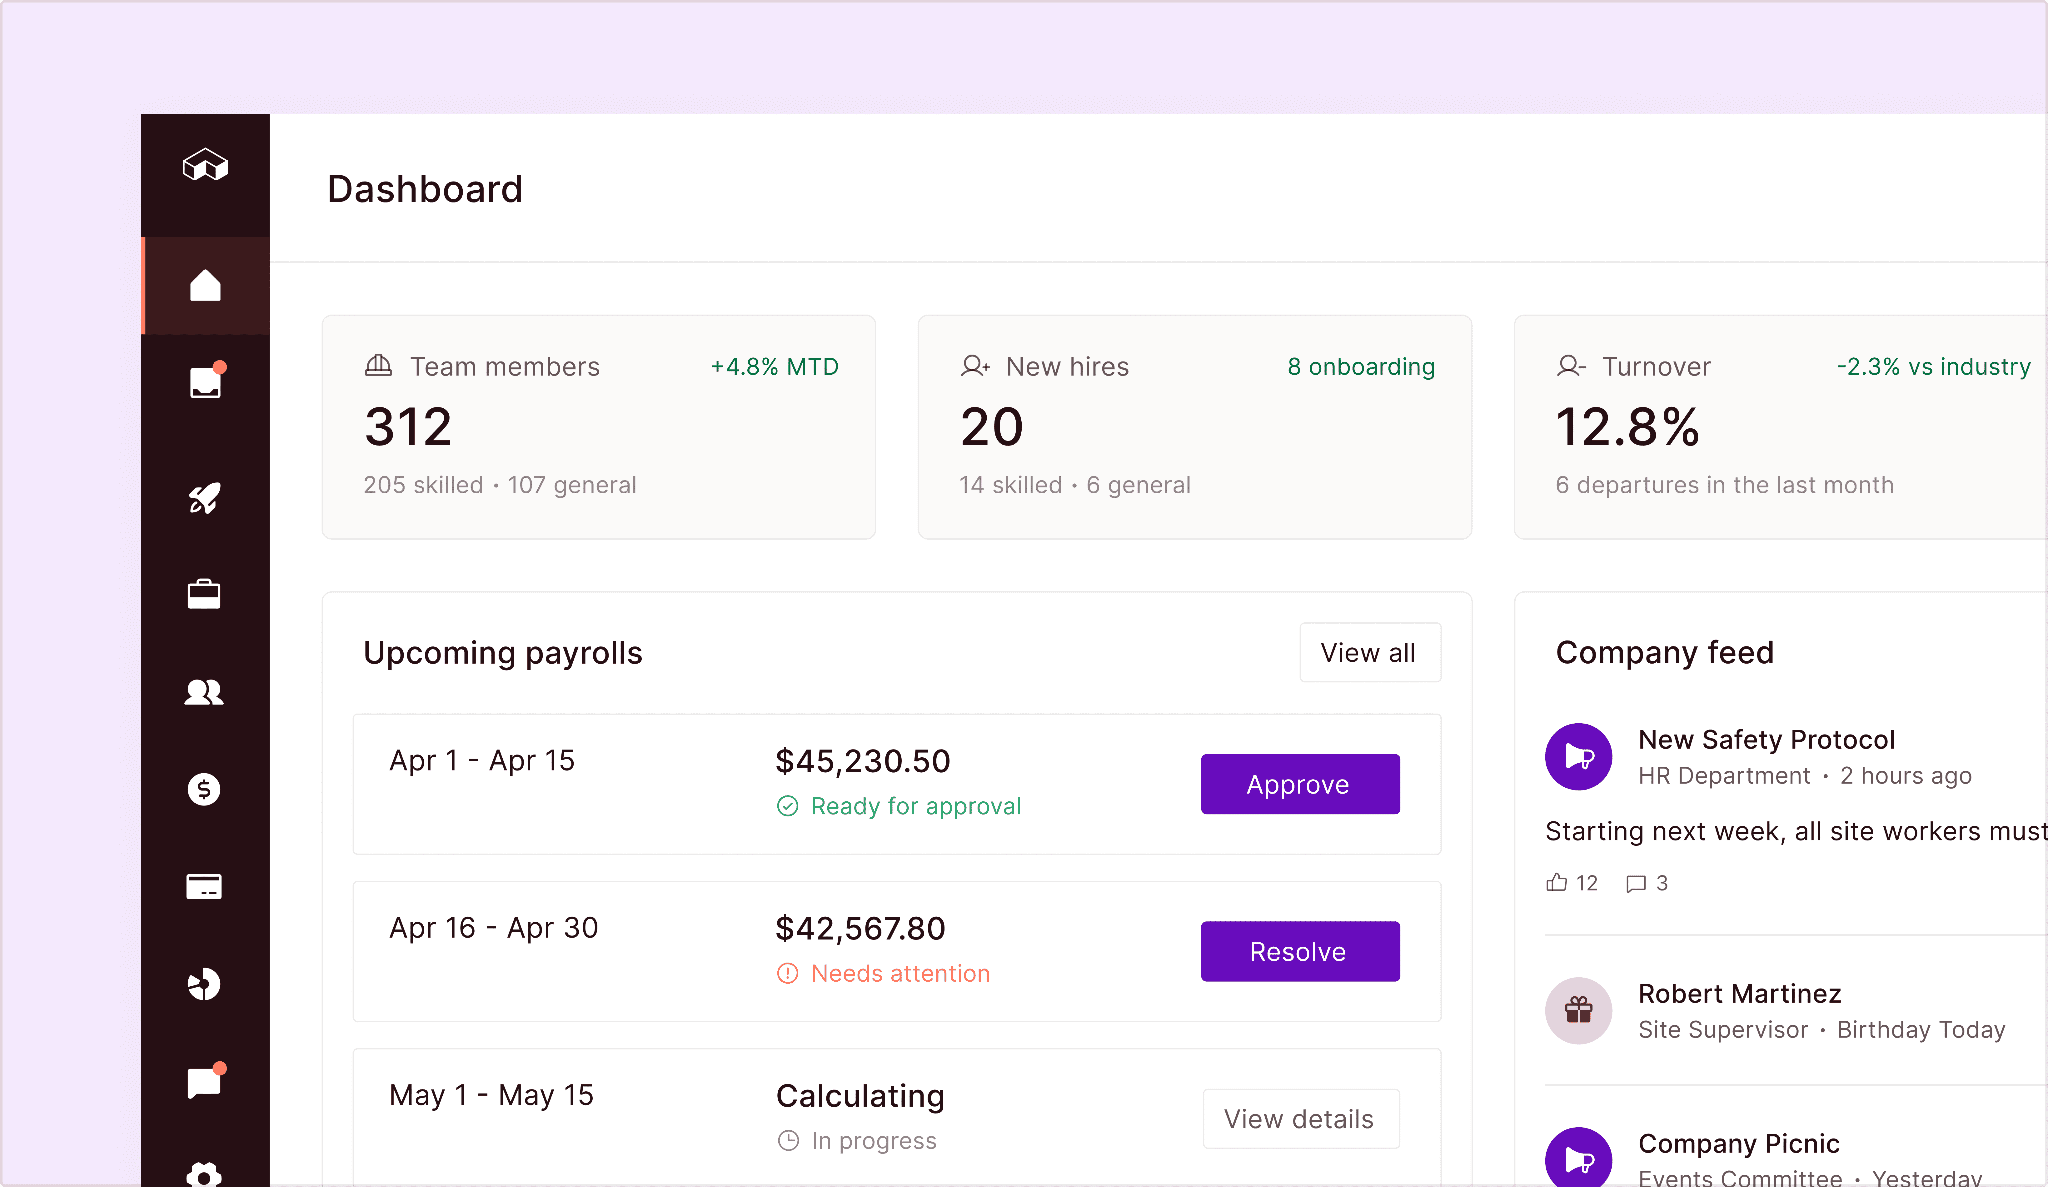Click the Calculating payroll status text
This screenshot has width=2048, height=1187.
(860, 1096)
